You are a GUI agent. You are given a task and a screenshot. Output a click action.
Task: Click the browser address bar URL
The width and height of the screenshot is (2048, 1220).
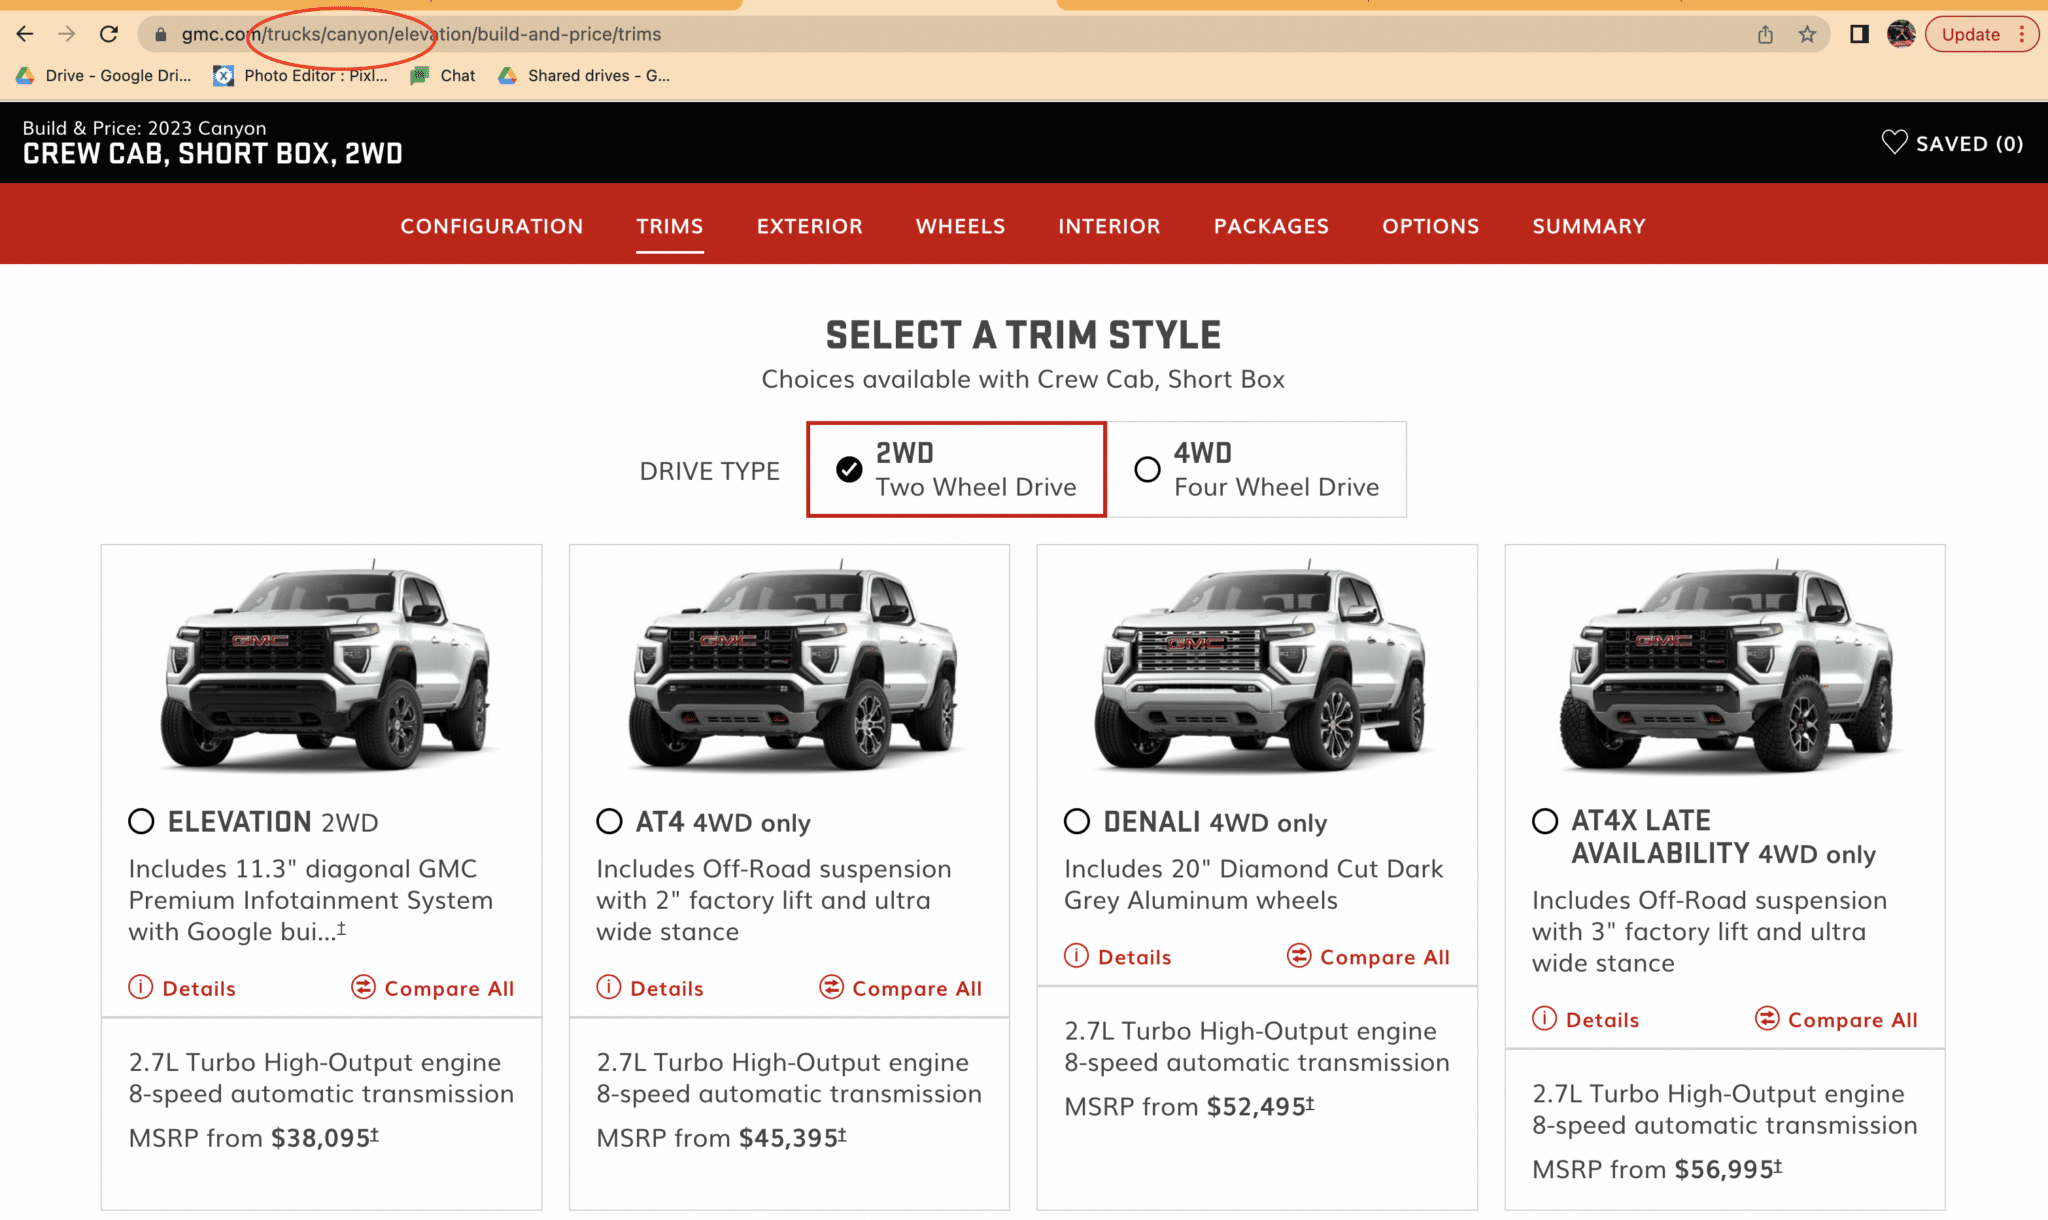pos(421,34)
